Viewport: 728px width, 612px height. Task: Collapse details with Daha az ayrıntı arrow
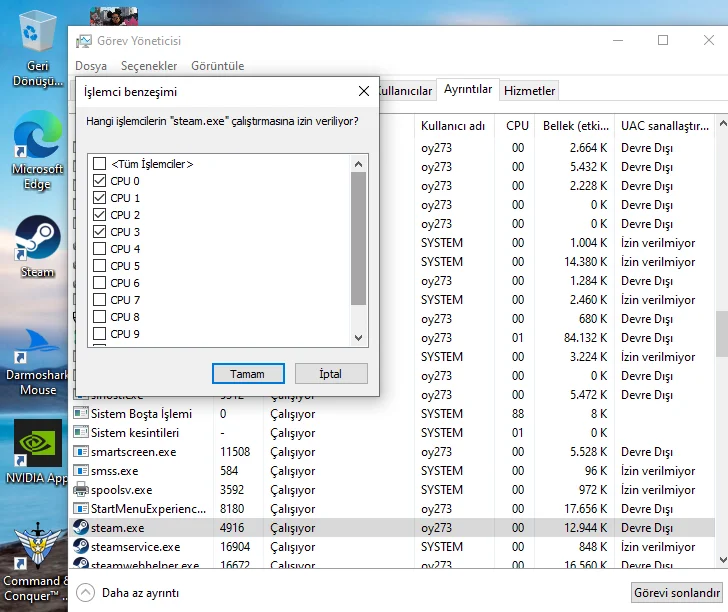pyautogui.click(x=85, y=593)
